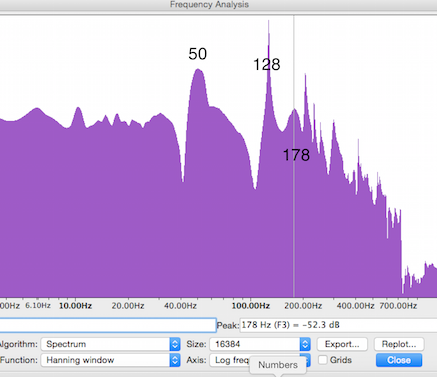The image size is (437, 377).
Task: Open the Size dropdown showing 16384
Action: (x=260, y=344)
